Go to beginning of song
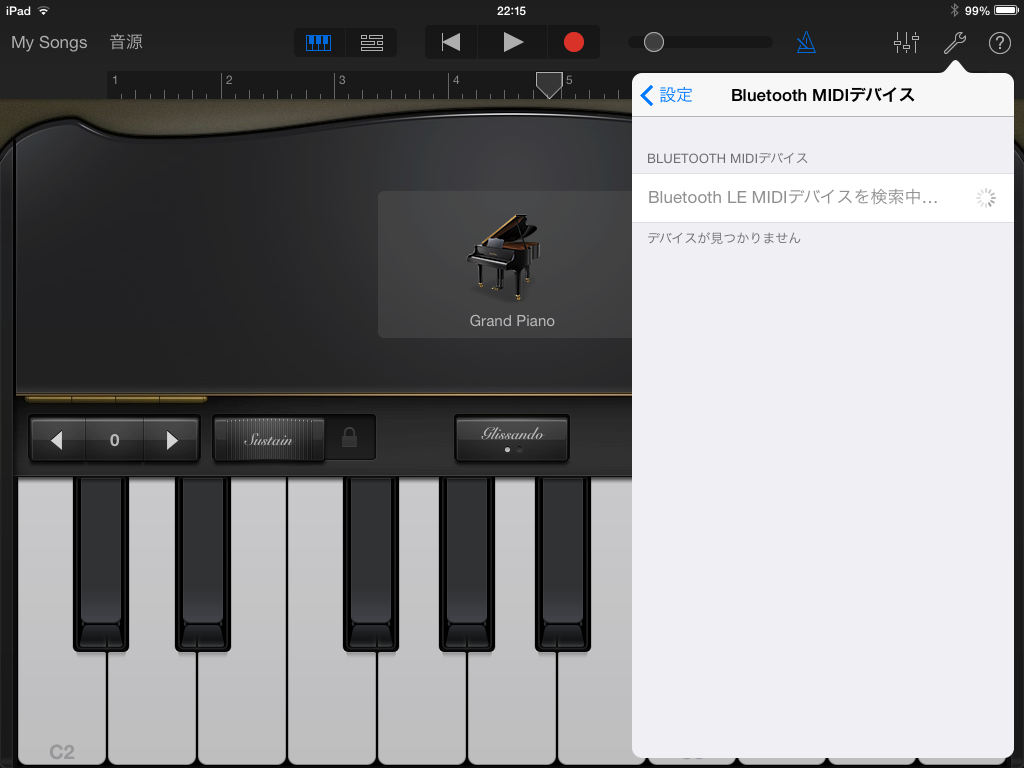The height and width of the screenshot is (768, 1024). [x=451, y=42]
